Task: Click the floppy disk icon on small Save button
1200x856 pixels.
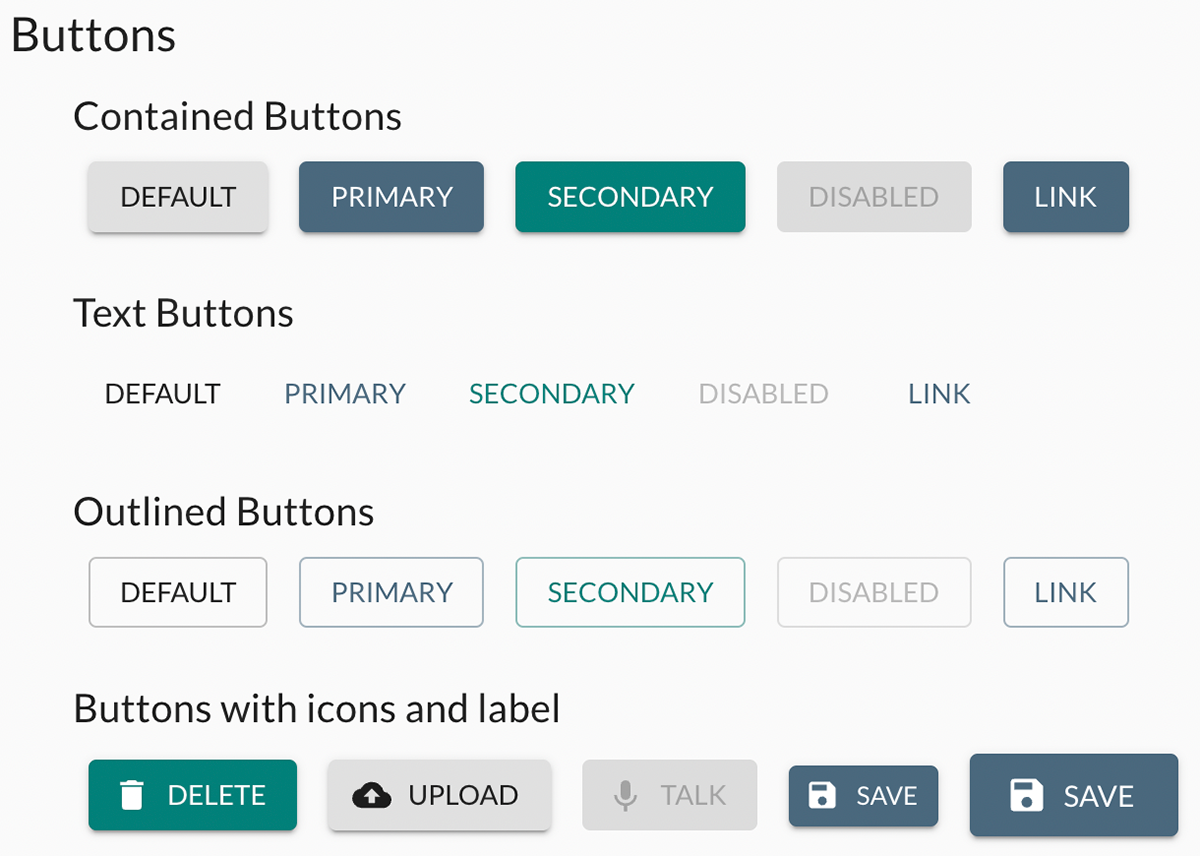Action: pos(822,796)
